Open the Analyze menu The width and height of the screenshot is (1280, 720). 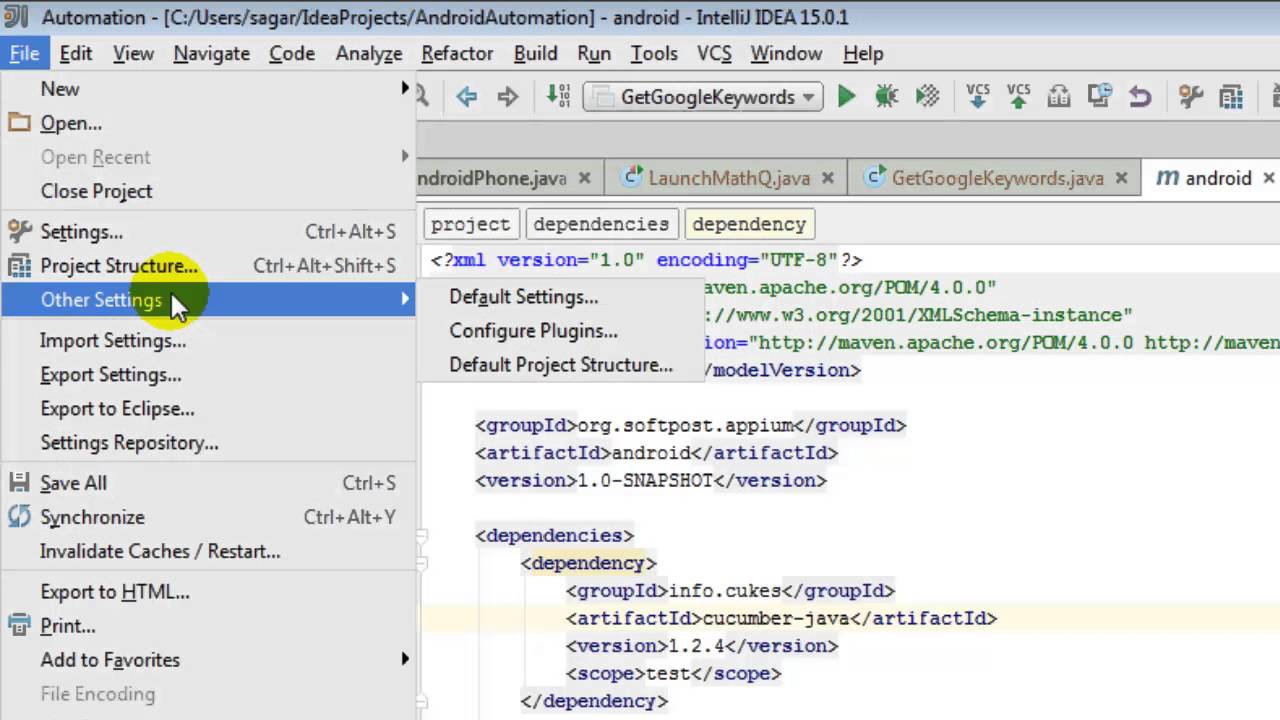[x=369, y=54]
